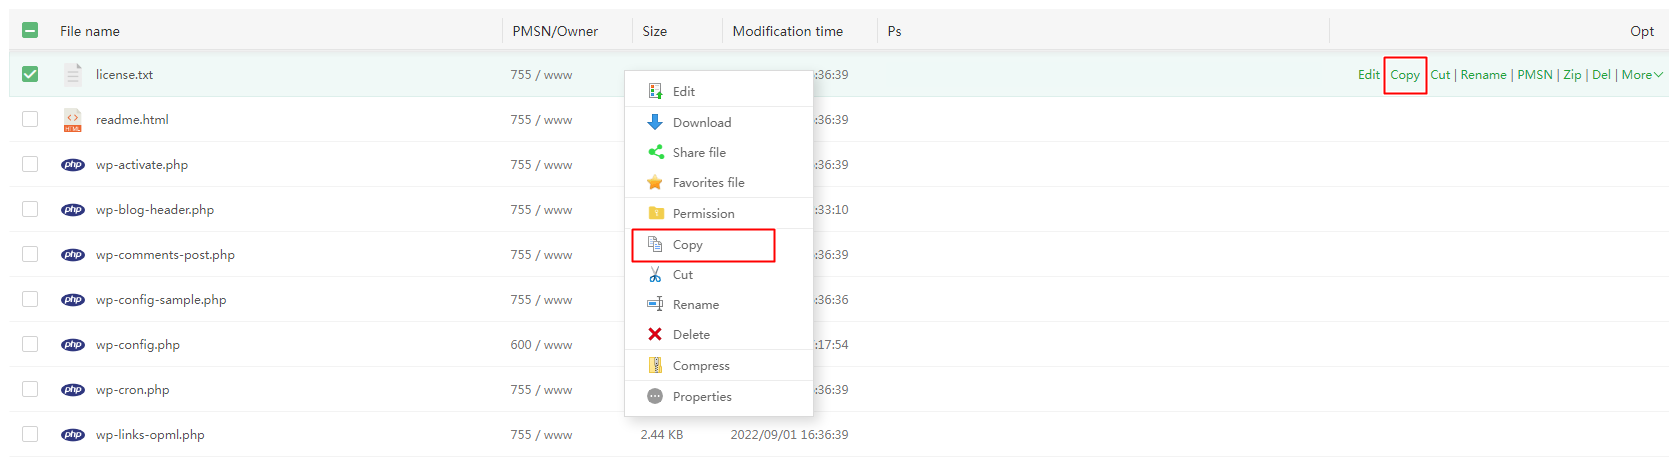Click the Properties info icon

(655, 396)
